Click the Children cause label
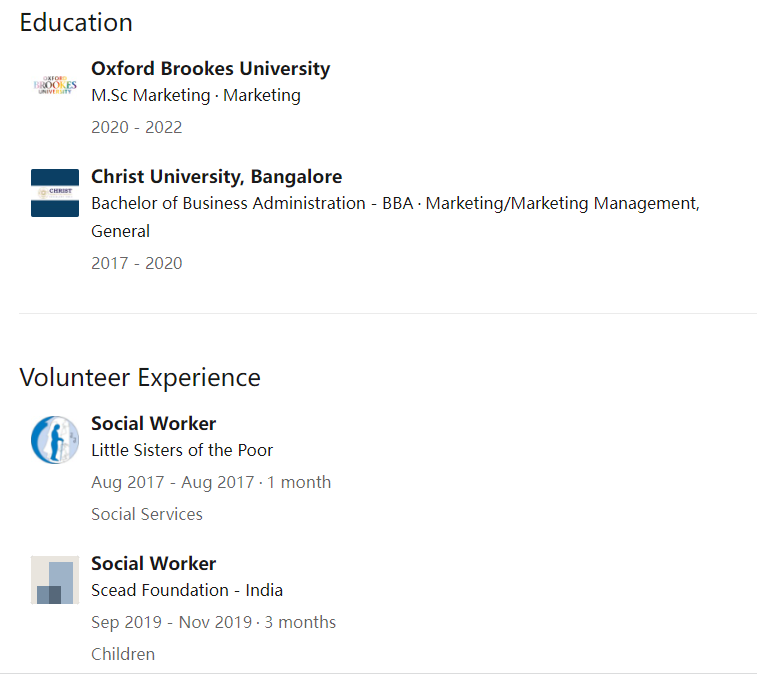 pyautogui.click(x=123, y=654)
